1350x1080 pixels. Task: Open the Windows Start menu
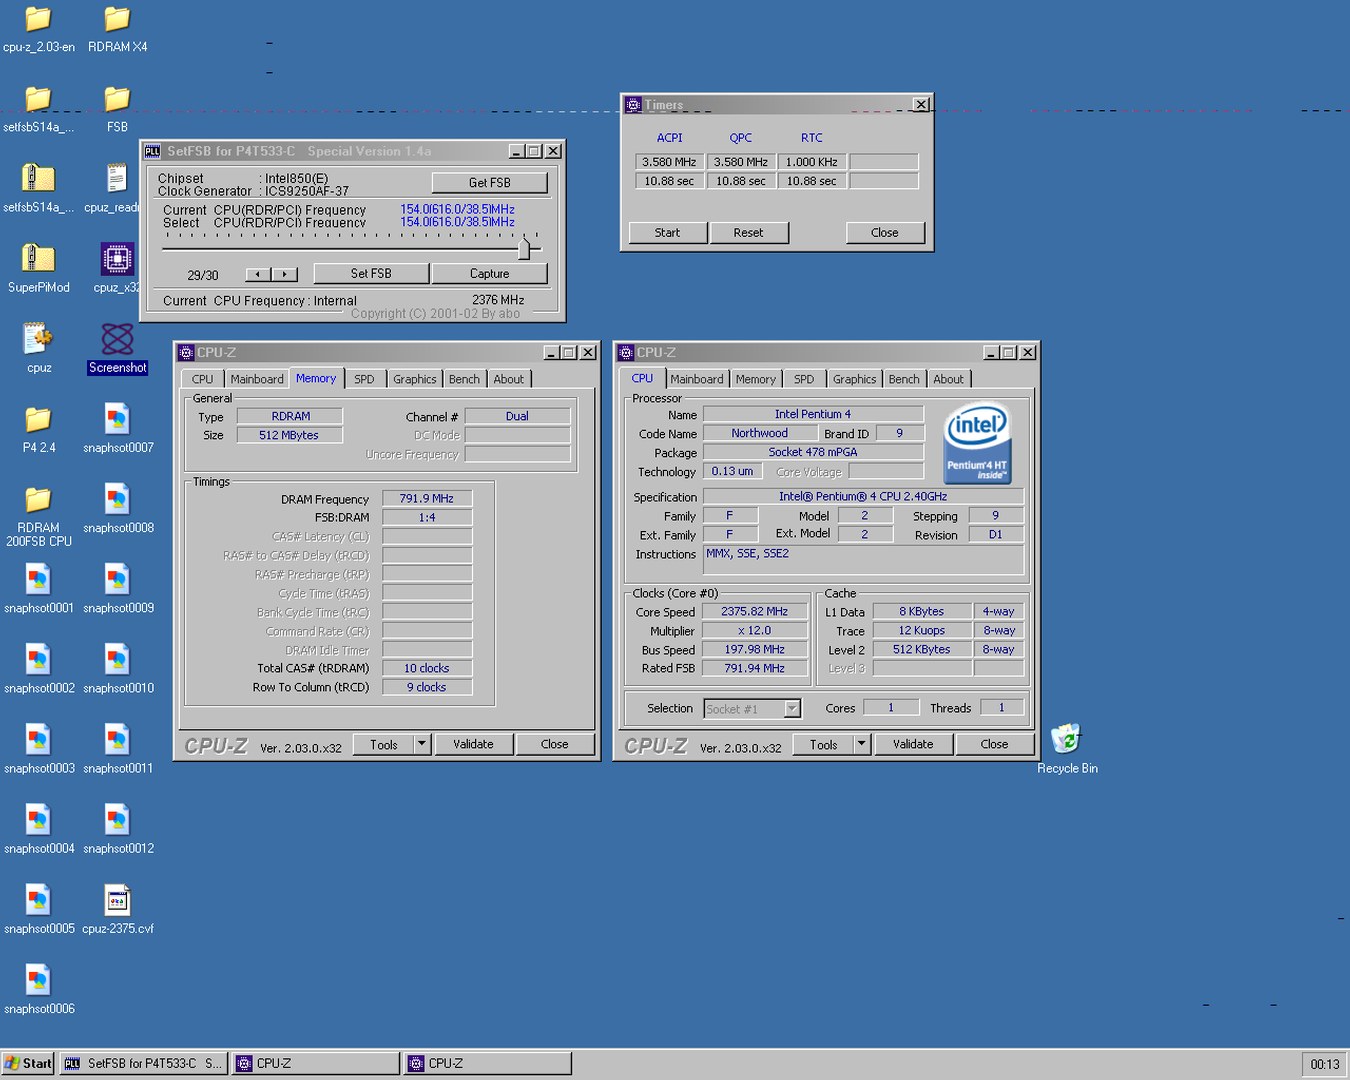point(28,1063)
